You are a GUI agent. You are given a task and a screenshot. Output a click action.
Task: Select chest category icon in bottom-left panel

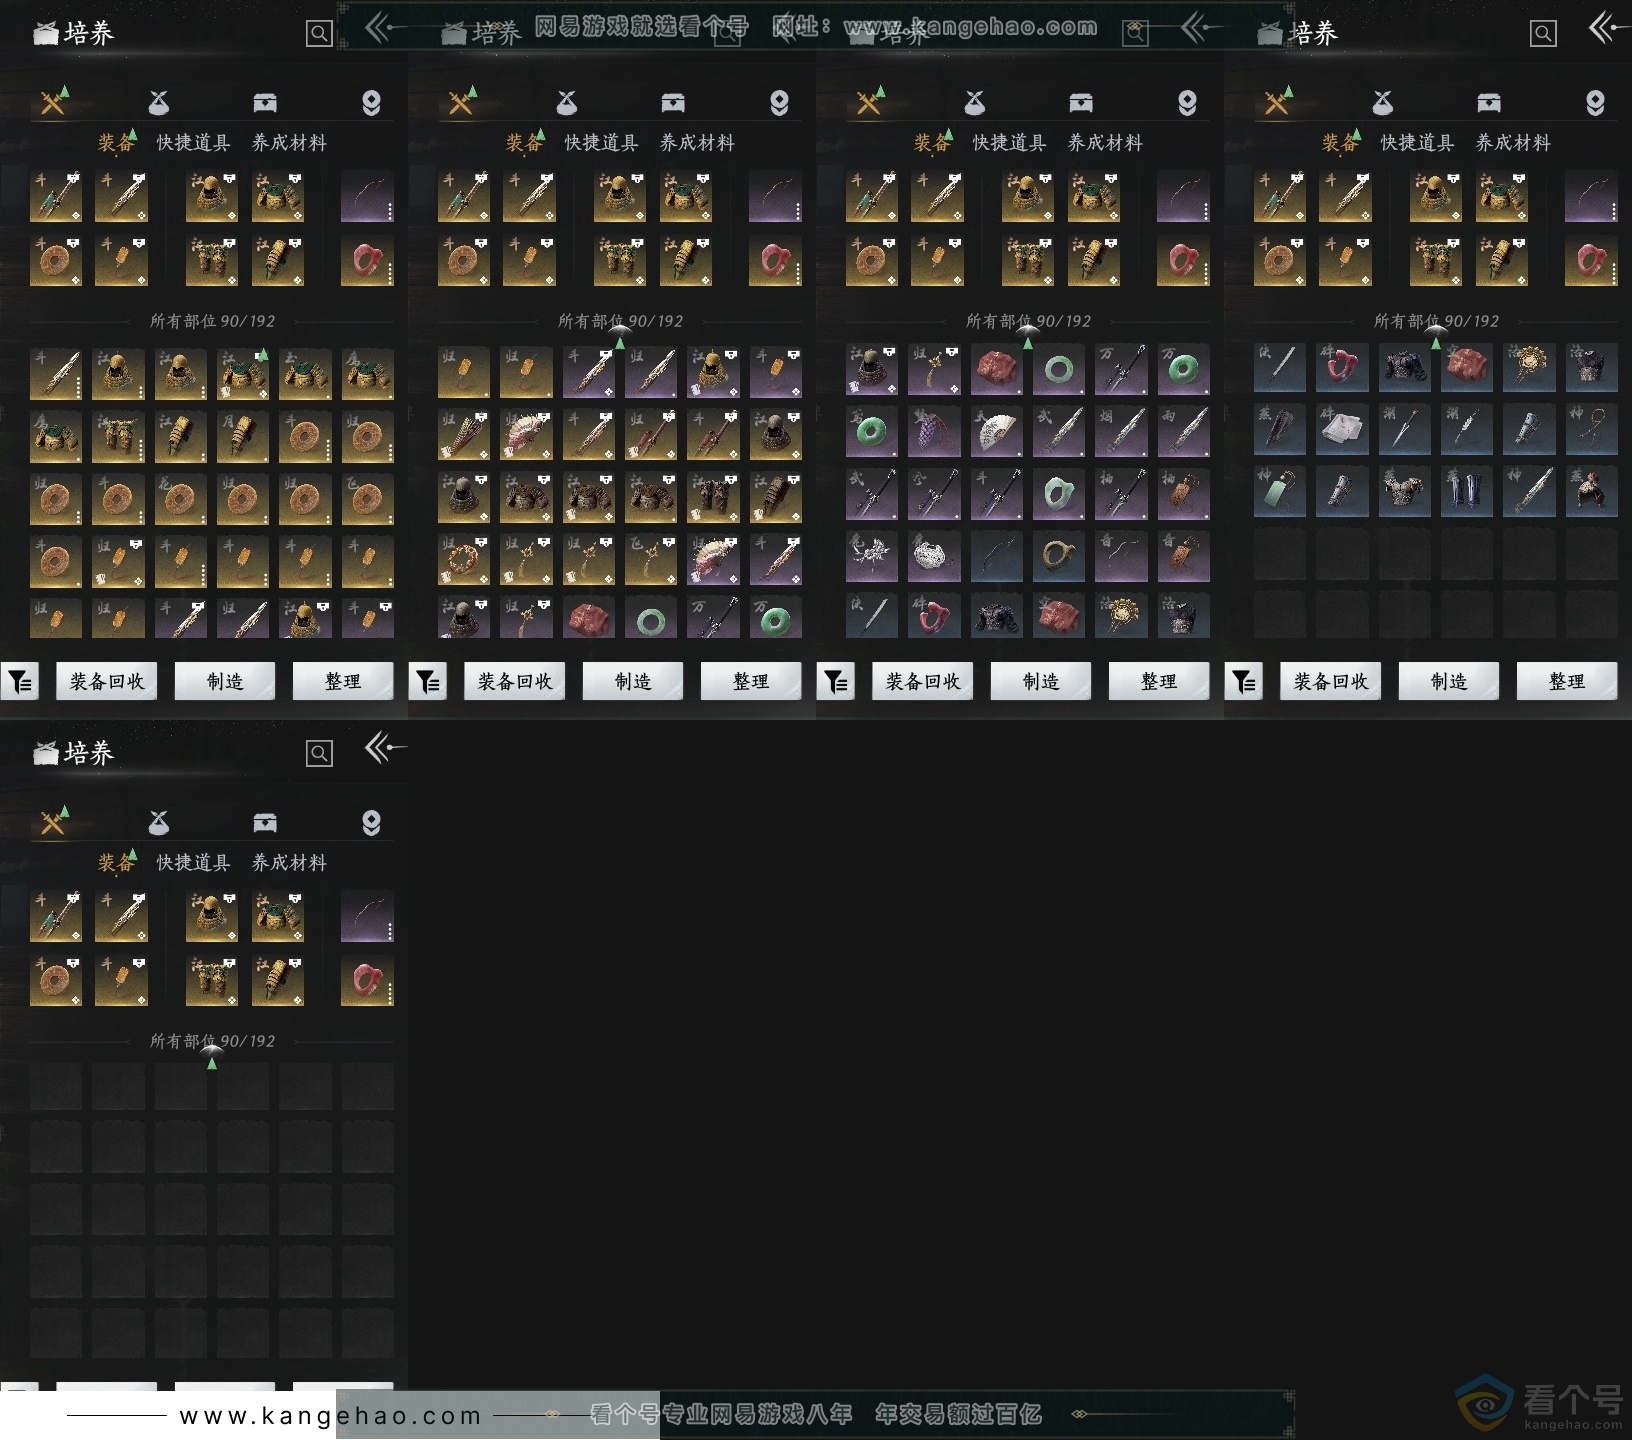(x=265, y=822)
